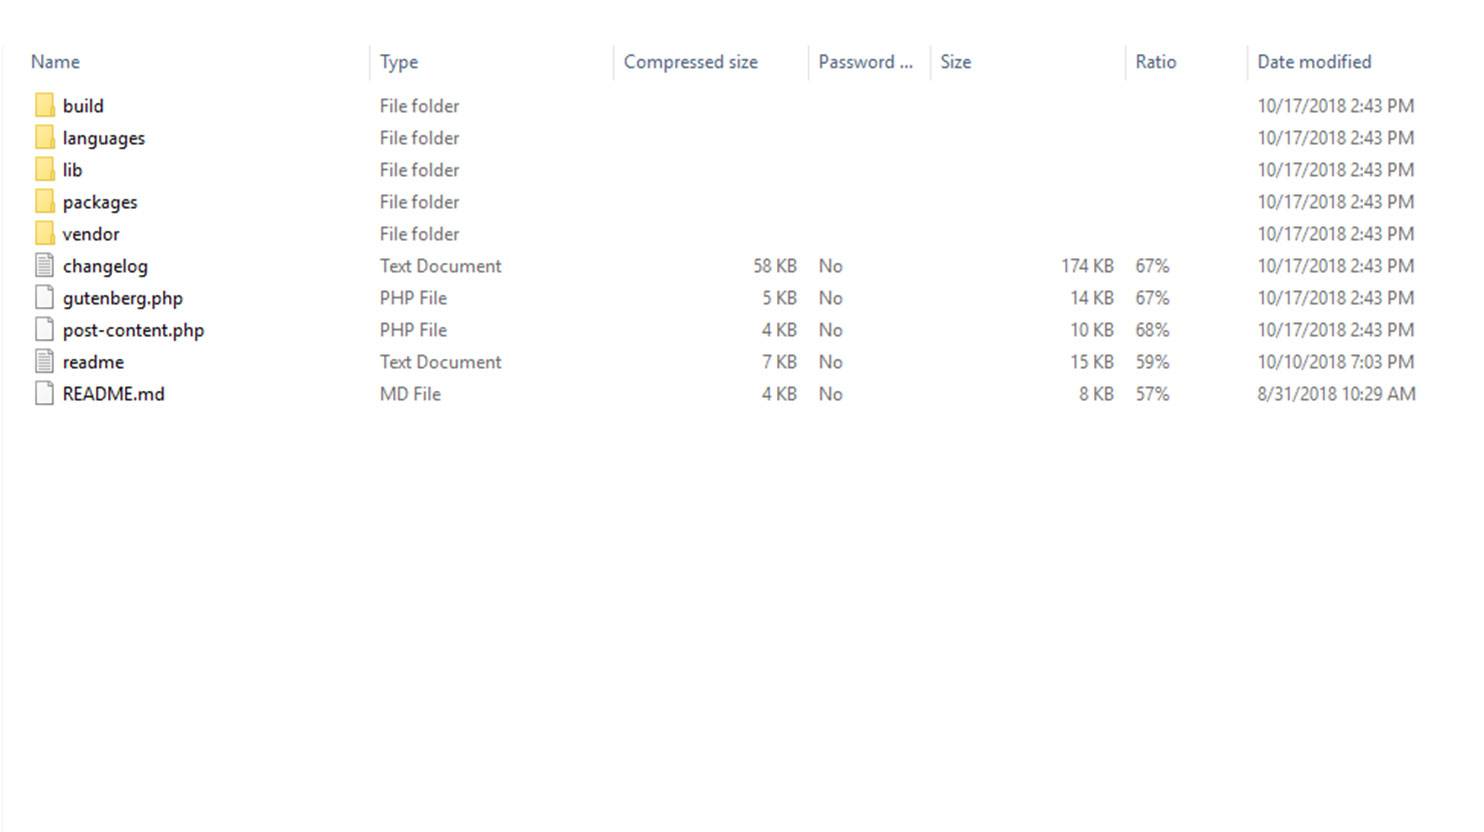Select the languages folder name
Viewport: 1484px width, 832px height.
pos(104,138)
